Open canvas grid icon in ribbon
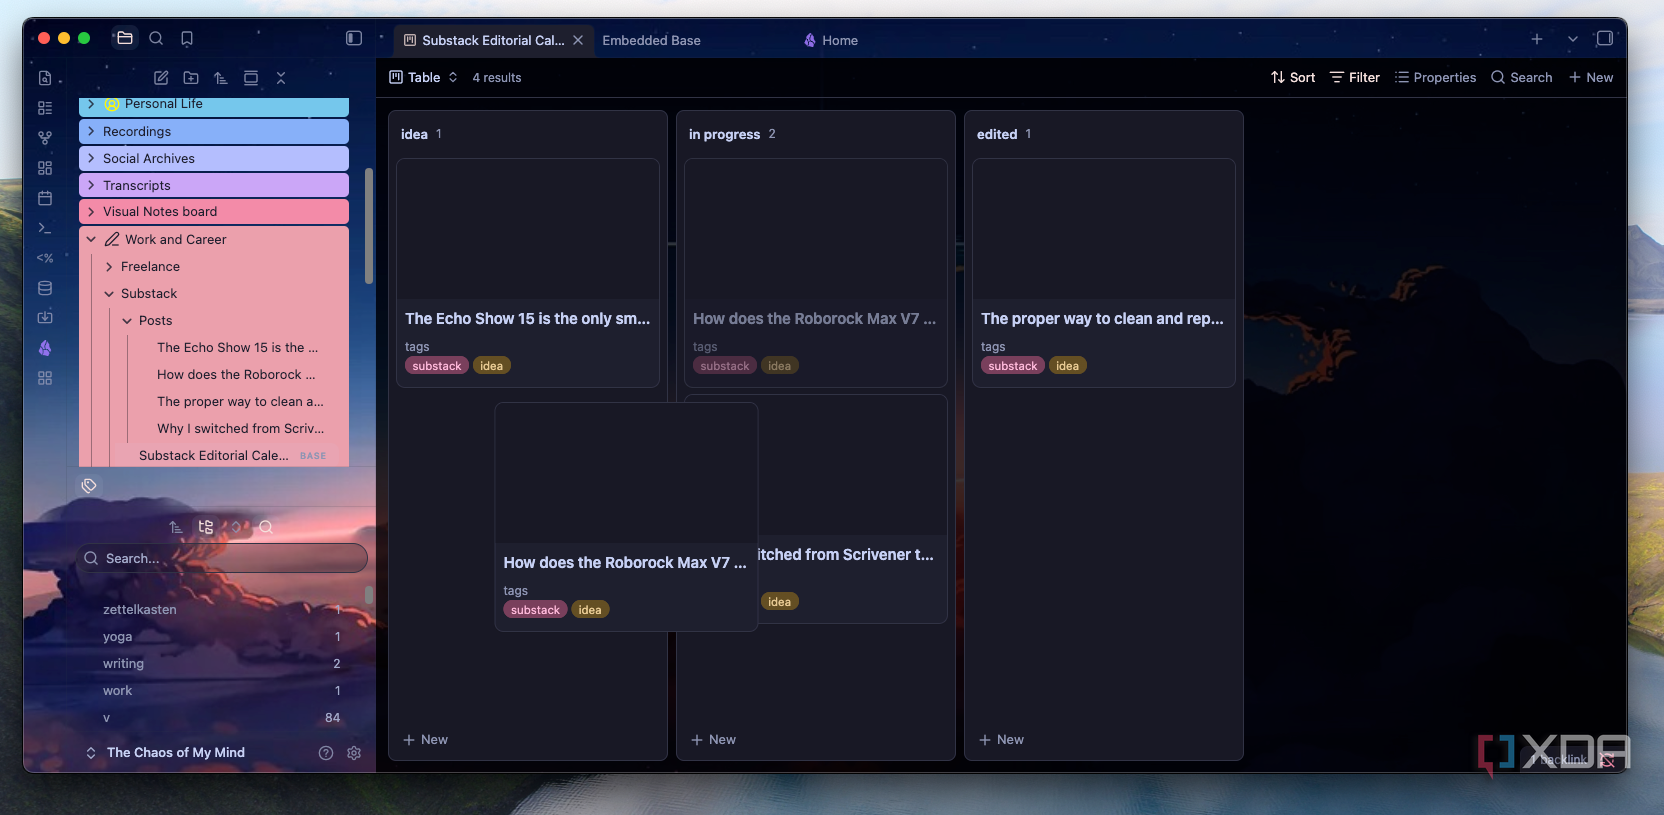 (x=45, y=168)
